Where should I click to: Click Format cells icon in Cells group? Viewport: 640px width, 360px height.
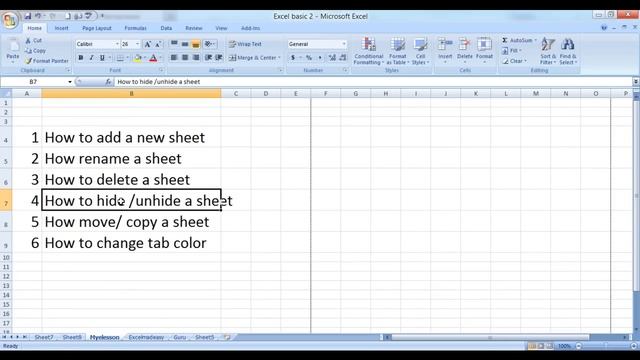point(484,44)
